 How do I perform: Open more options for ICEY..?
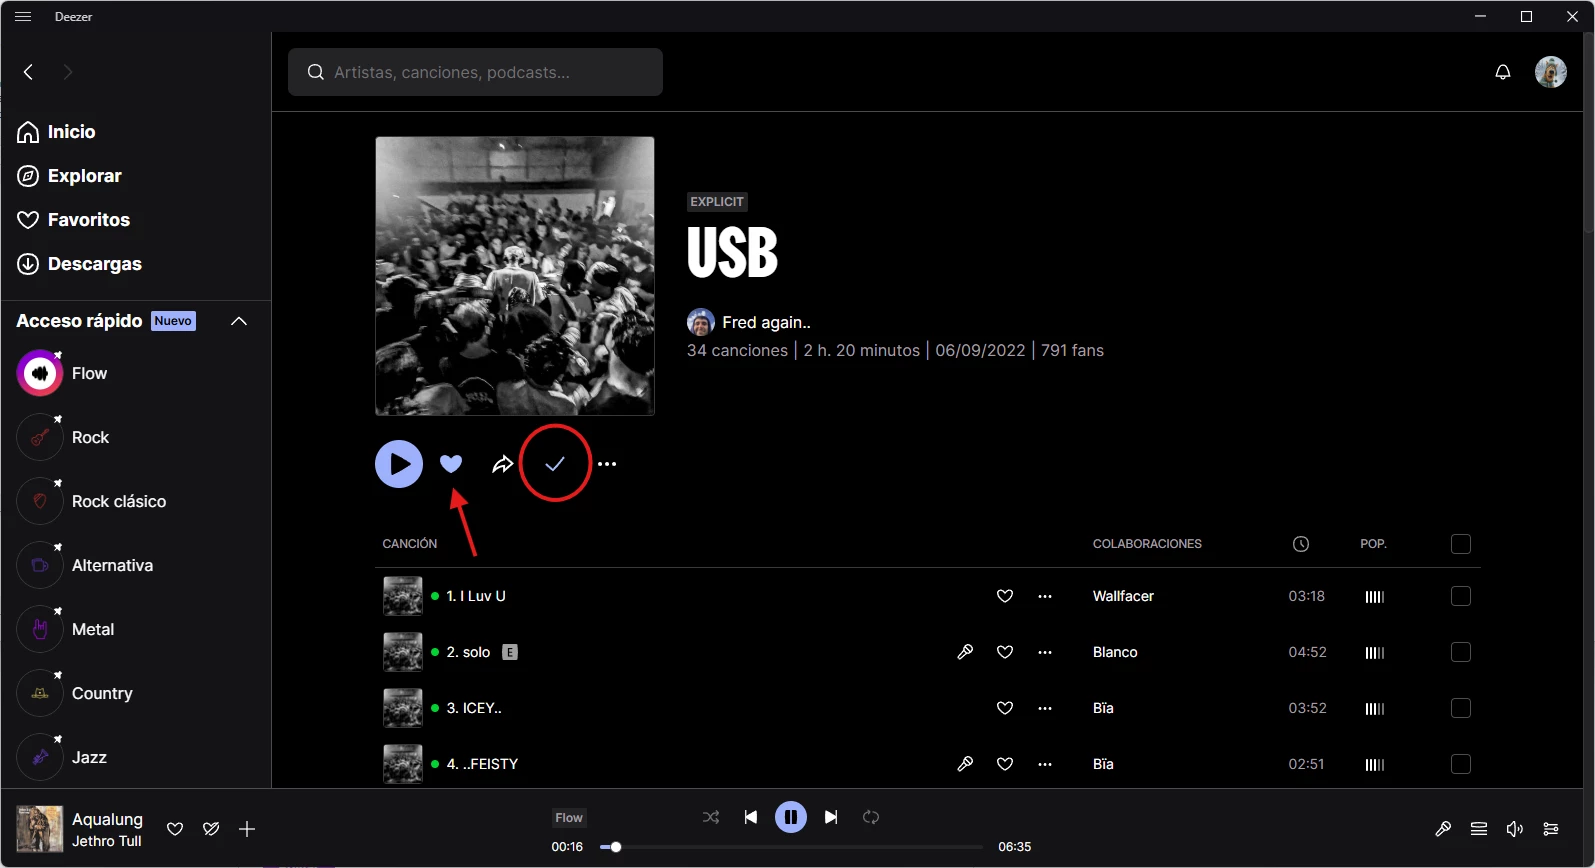point(1045,708)
